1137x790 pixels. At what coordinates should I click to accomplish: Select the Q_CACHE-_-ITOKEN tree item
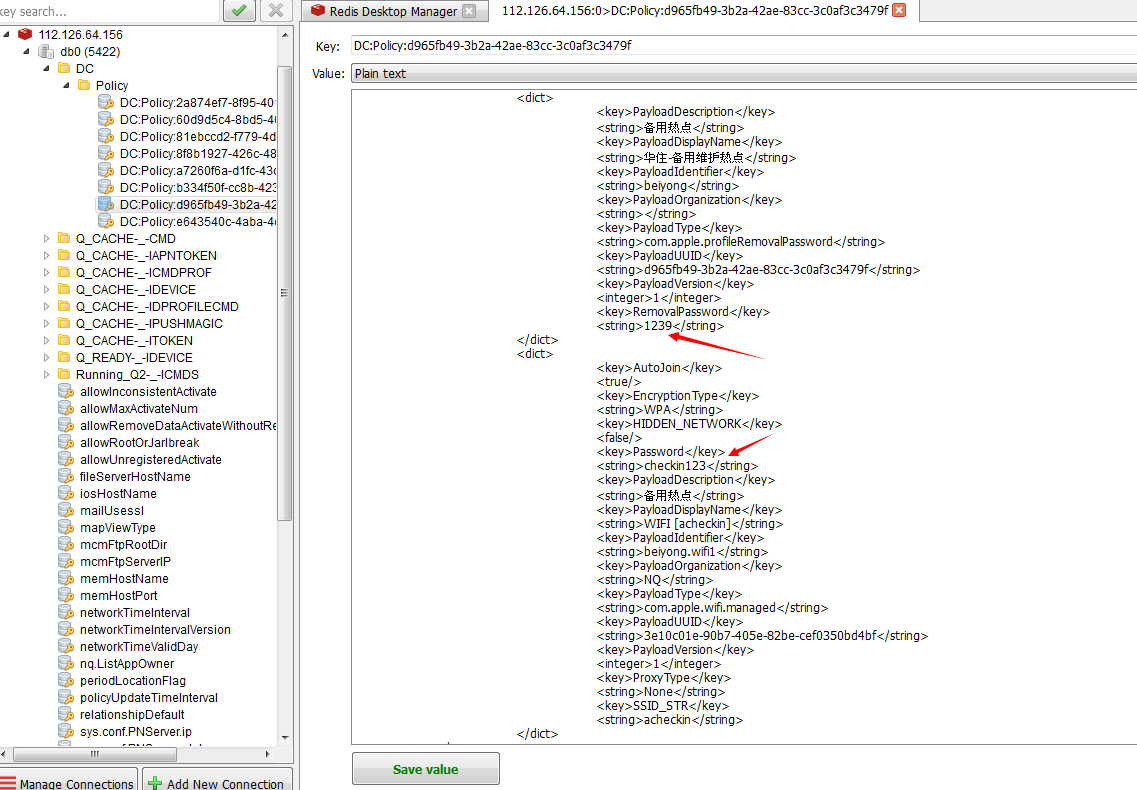(x=134, y=340)
